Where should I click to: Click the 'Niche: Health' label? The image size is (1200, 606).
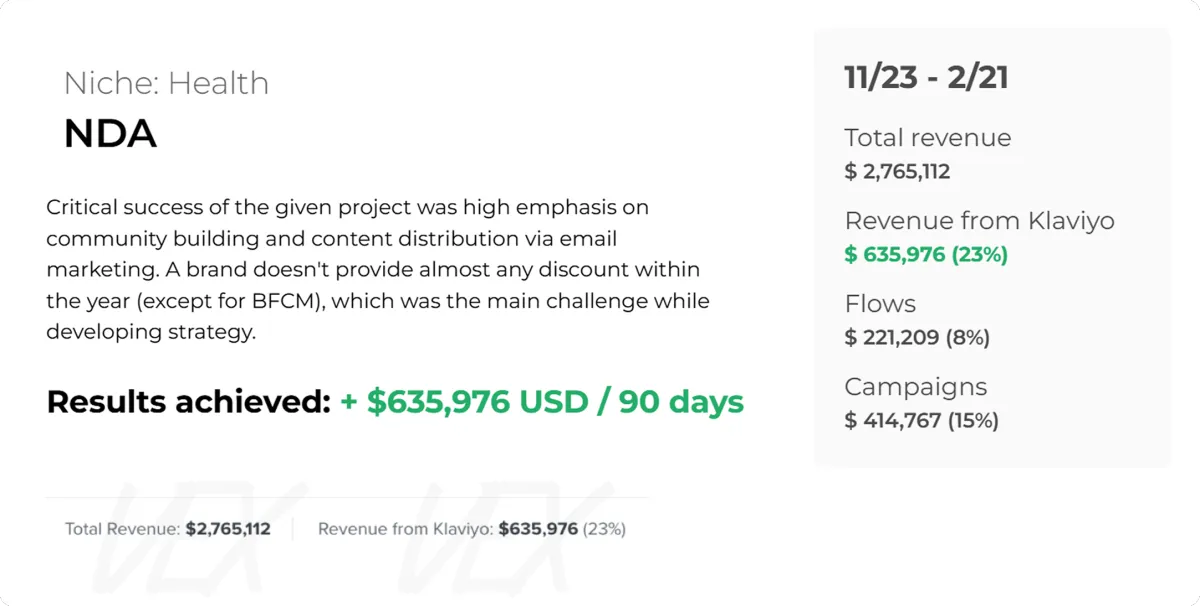166,83
